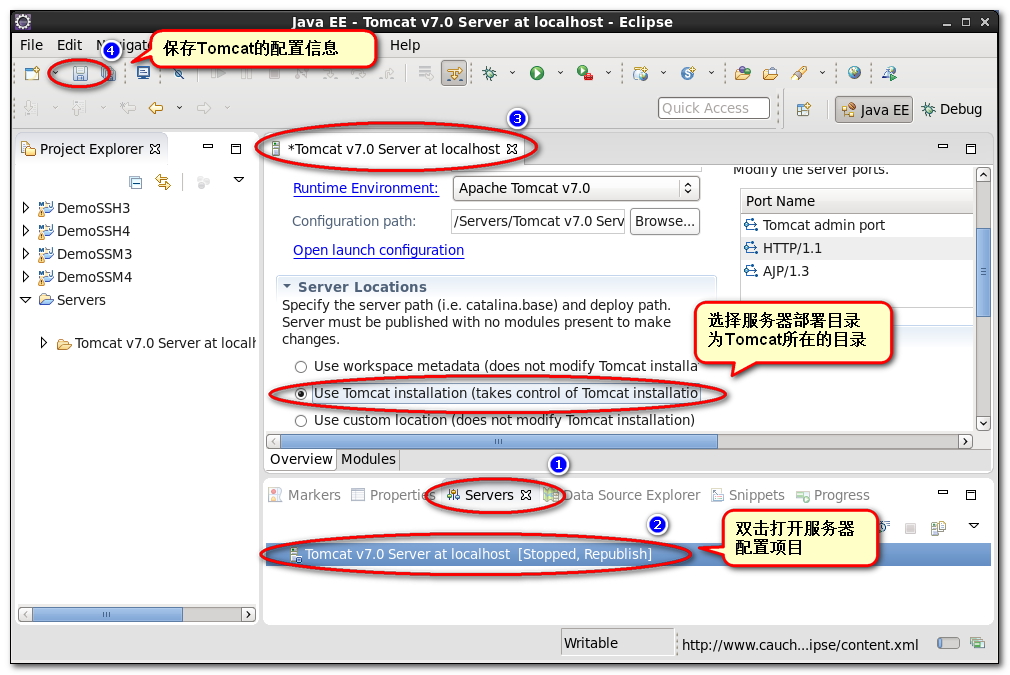Open the Run launch dropdown arrow
The height and width of the screenshot is (675, 1010).
(x=560, y=73)
